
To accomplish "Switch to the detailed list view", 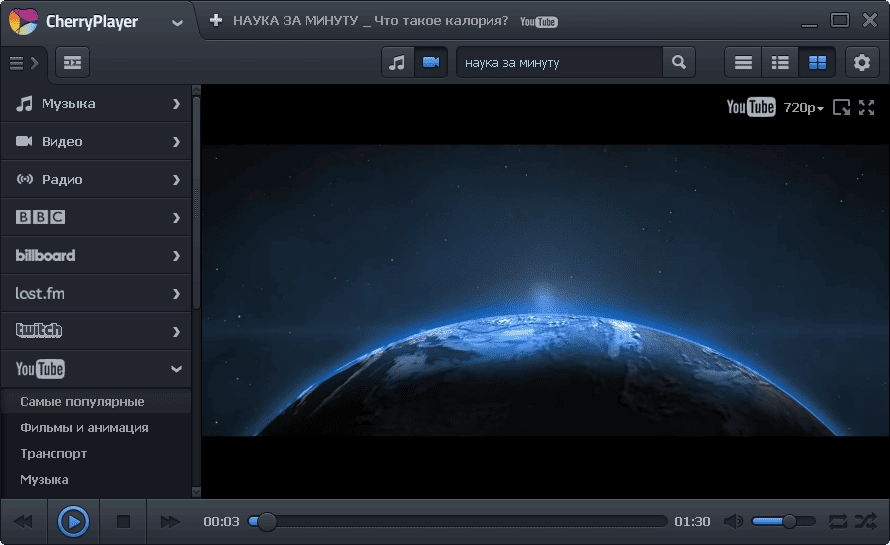I will (780, 62).
